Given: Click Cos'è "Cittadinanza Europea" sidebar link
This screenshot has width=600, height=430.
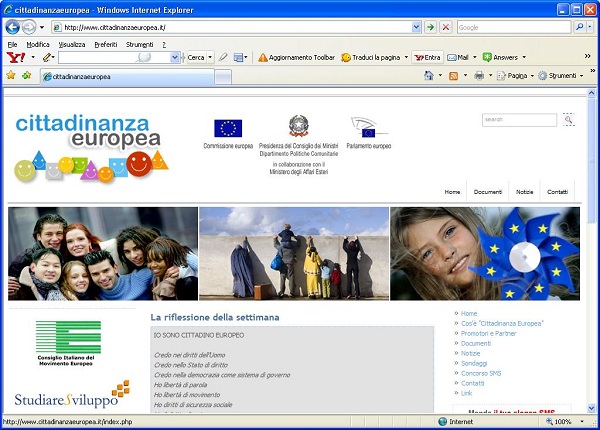Looking at the screenshot, I should coord(502,324).
